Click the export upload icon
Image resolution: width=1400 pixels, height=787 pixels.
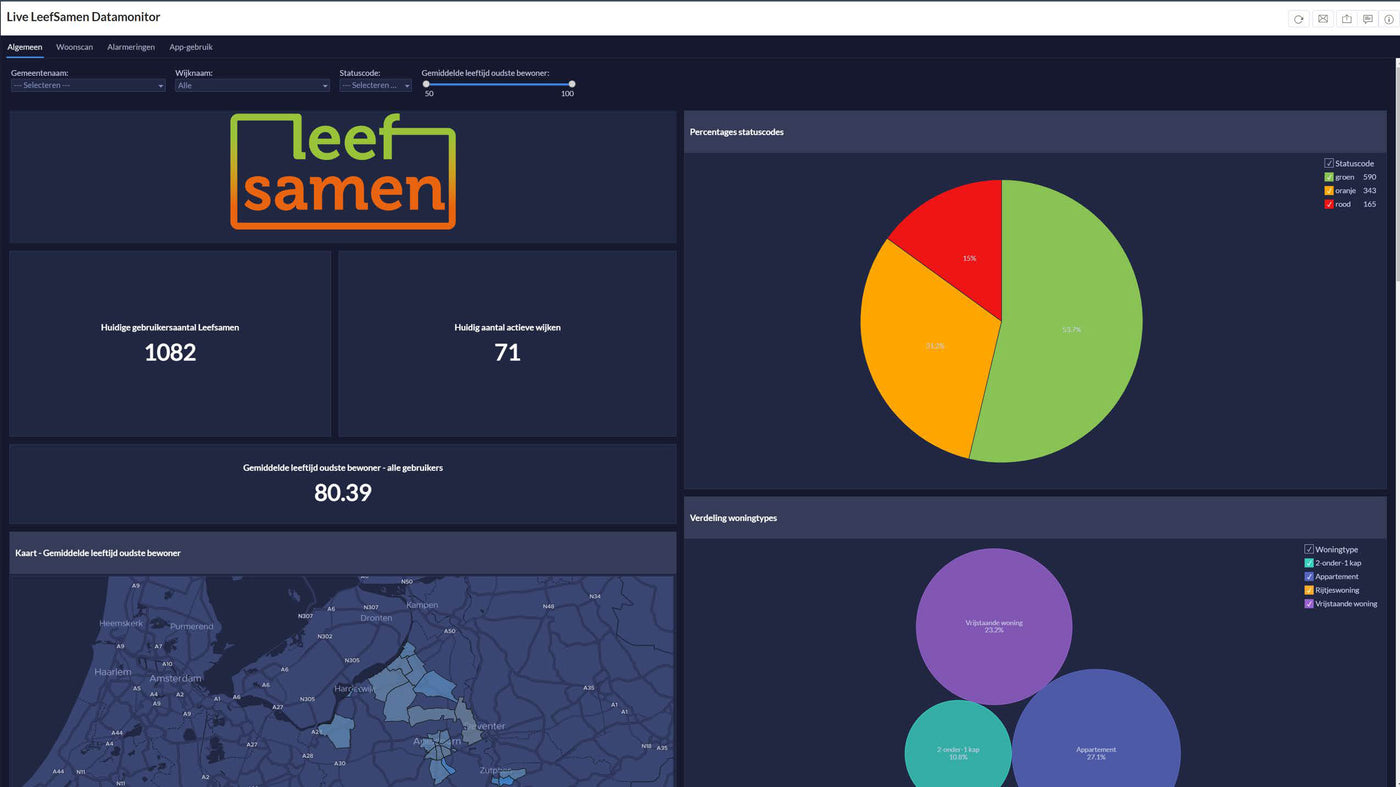[1346, 19]
